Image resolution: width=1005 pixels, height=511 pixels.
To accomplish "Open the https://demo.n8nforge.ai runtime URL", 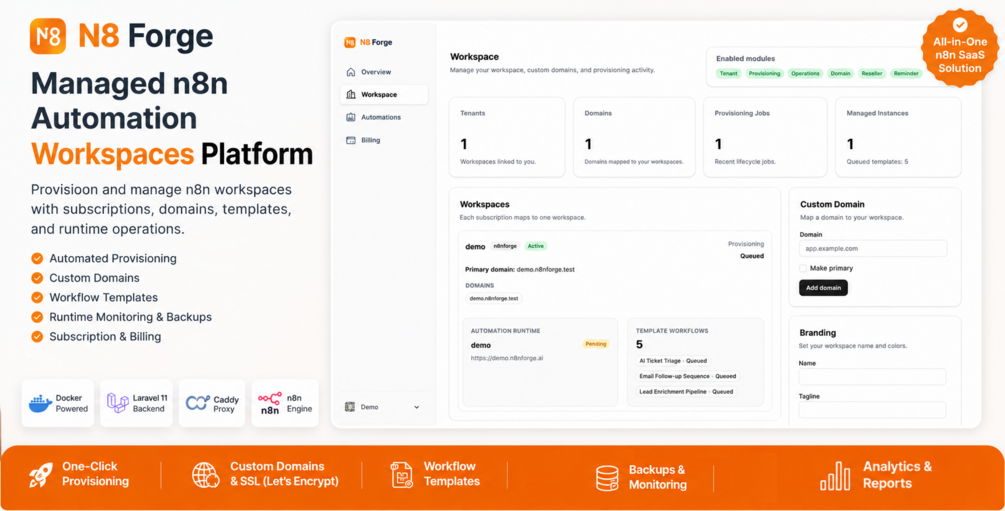I will 507,358.
